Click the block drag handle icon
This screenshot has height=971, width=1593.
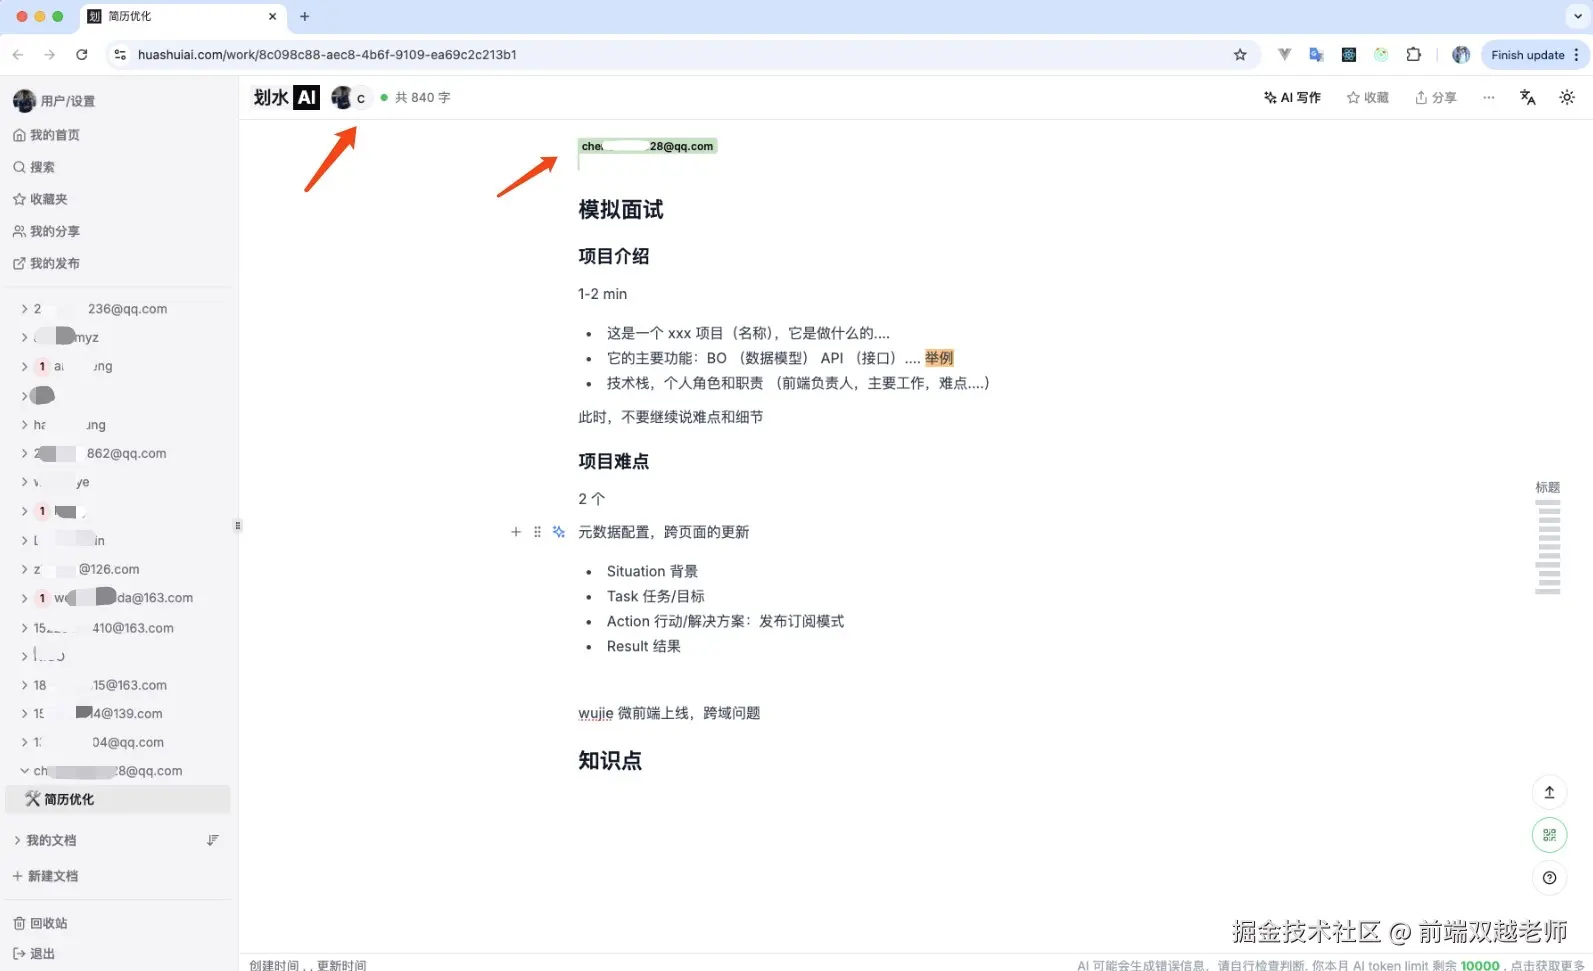point(537,532)
